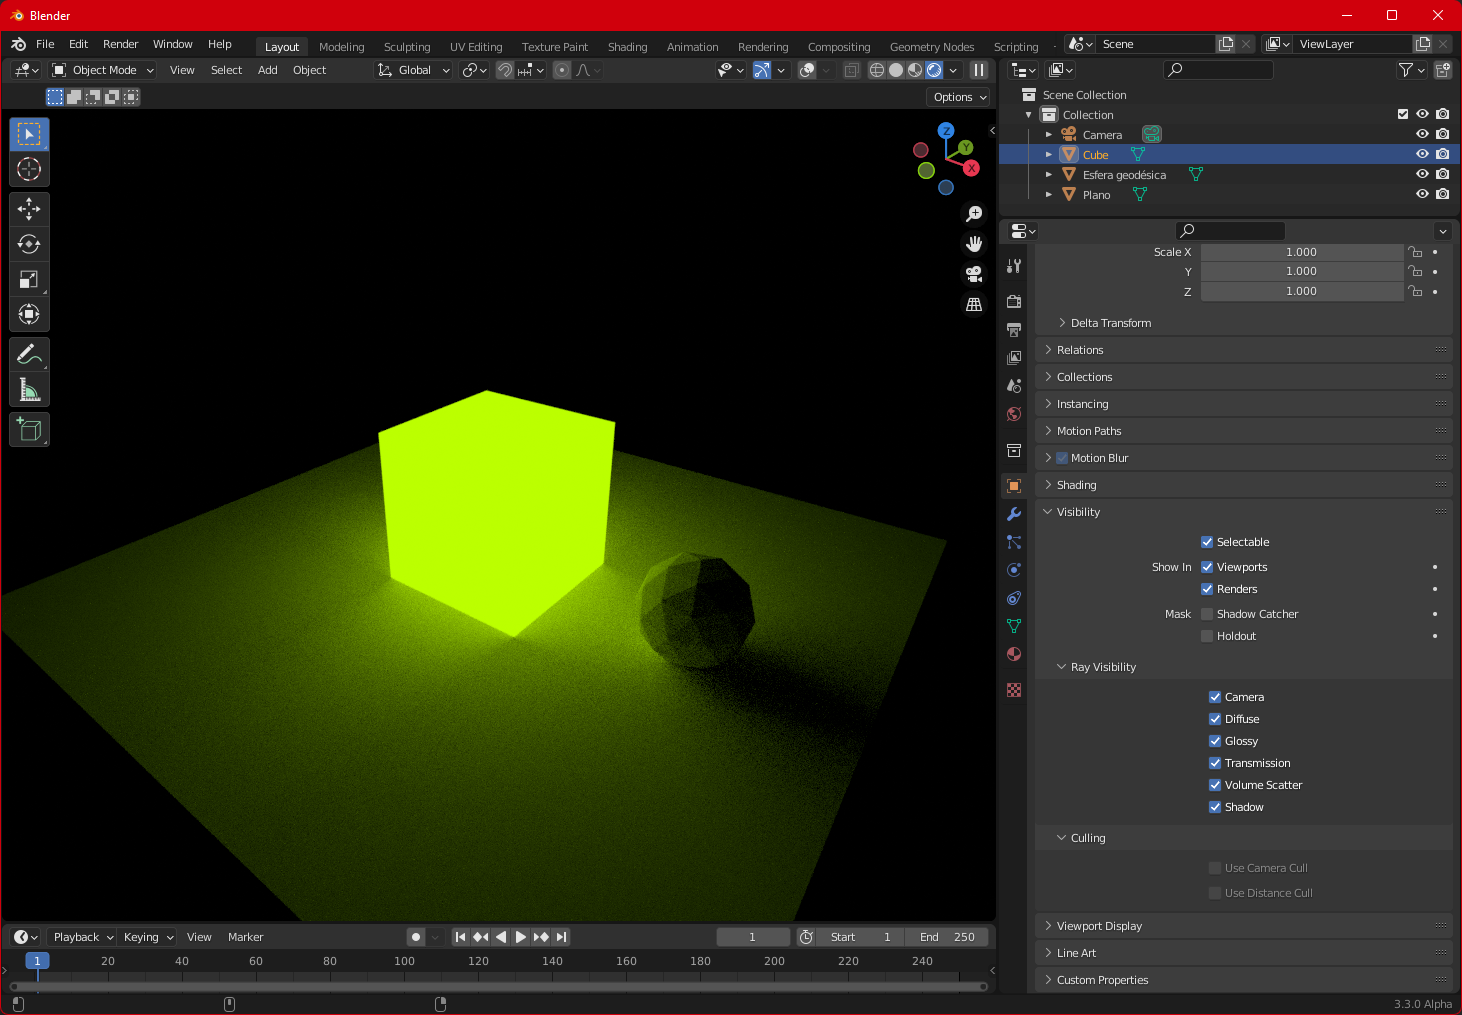The height and width of the screenshot is (1015, 1462).
Task: Disable the Renders checkbox
Action: pyautogui.click(x=1207, y=589)
